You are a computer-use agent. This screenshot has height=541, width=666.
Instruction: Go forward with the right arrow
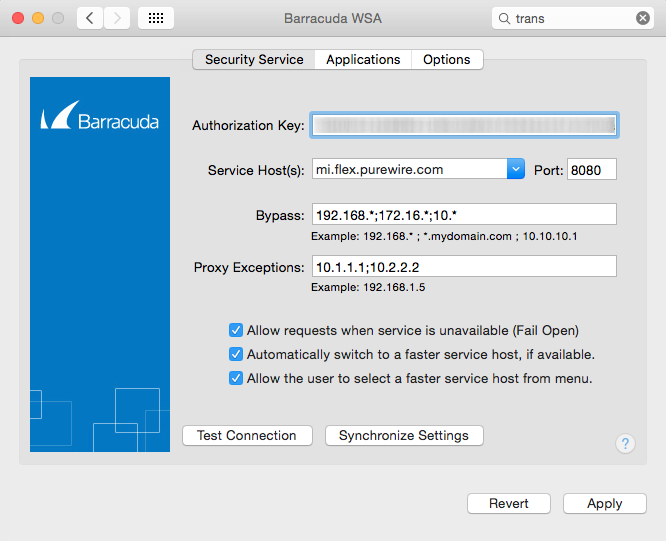[117, 18]
